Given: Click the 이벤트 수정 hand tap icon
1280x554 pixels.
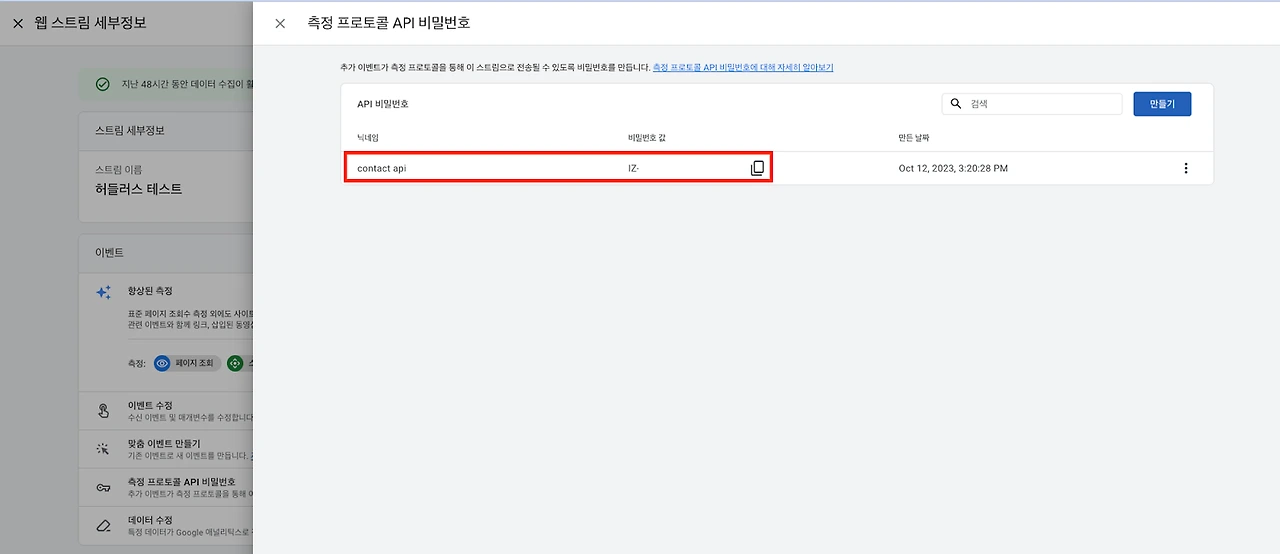Looking at the screenshot, I should coord(103,410).
